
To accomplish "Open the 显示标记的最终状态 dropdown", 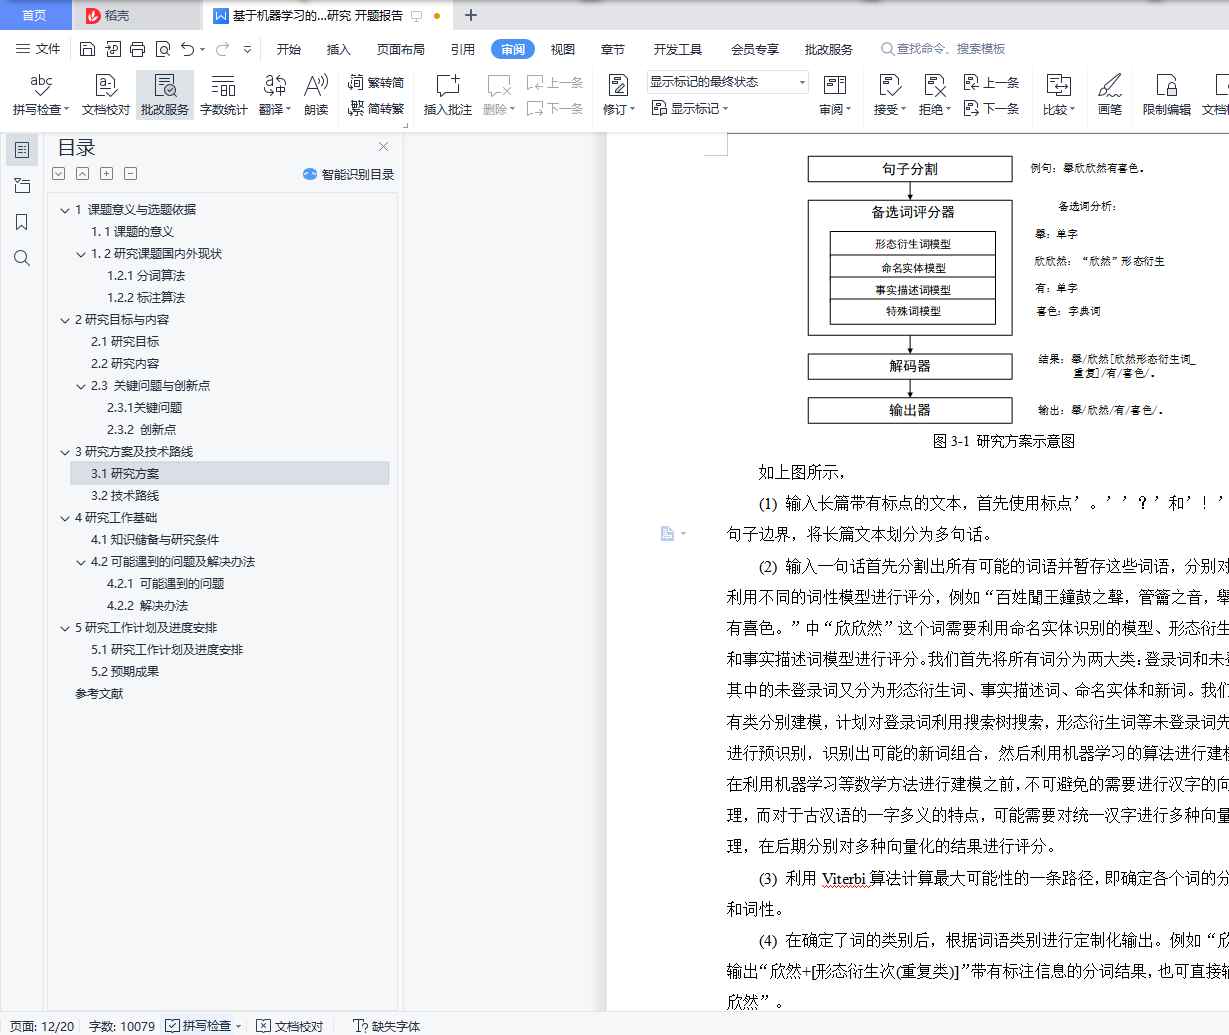I will [x=727, y=82].
